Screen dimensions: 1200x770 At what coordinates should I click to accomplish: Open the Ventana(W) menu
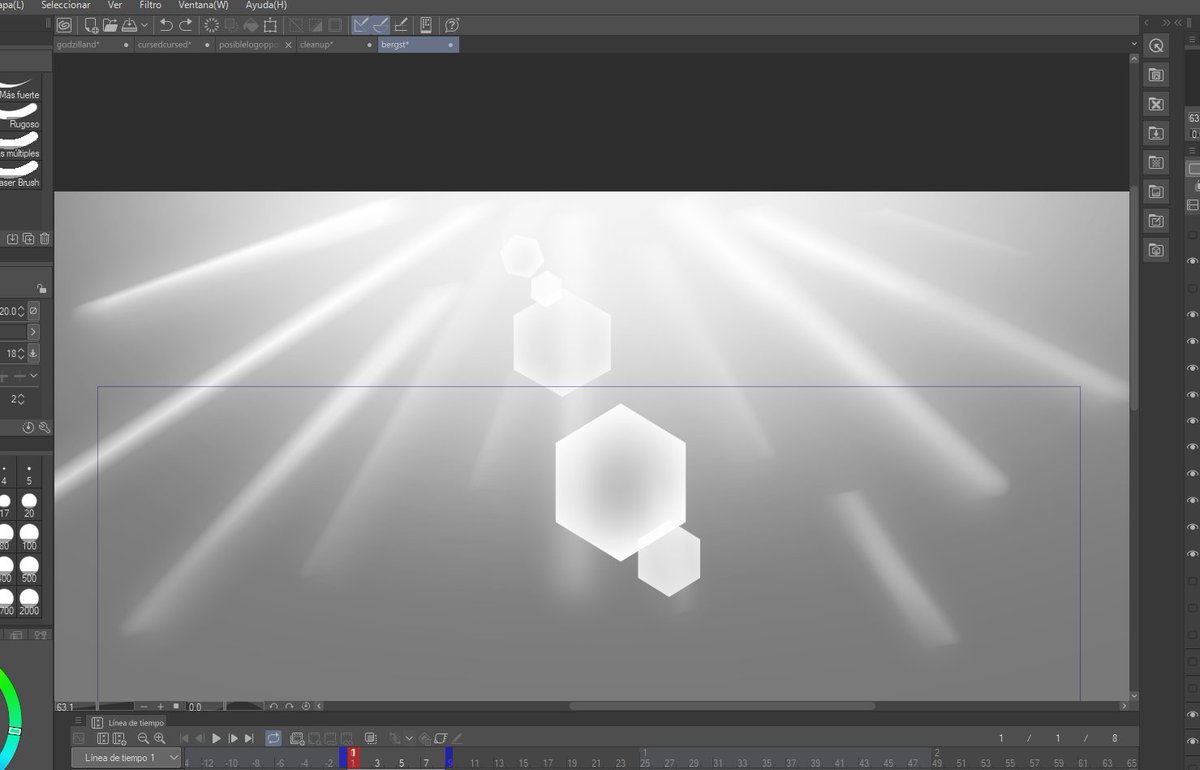coord(203,5)
